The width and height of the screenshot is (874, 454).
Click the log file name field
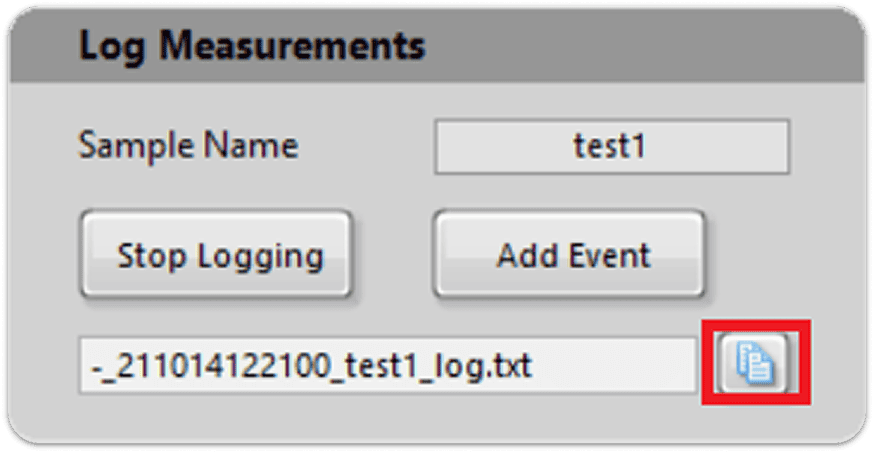point(386,365)
